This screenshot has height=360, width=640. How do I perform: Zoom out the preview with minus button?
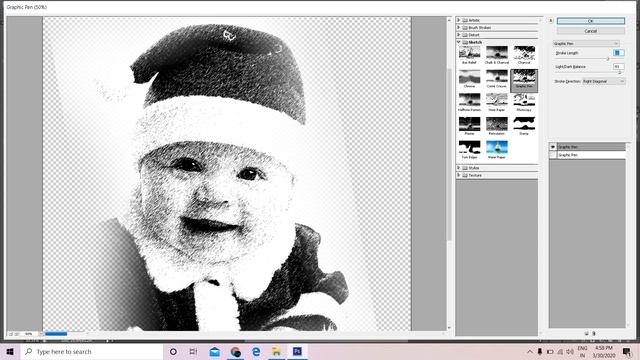[x=11, y=334]
